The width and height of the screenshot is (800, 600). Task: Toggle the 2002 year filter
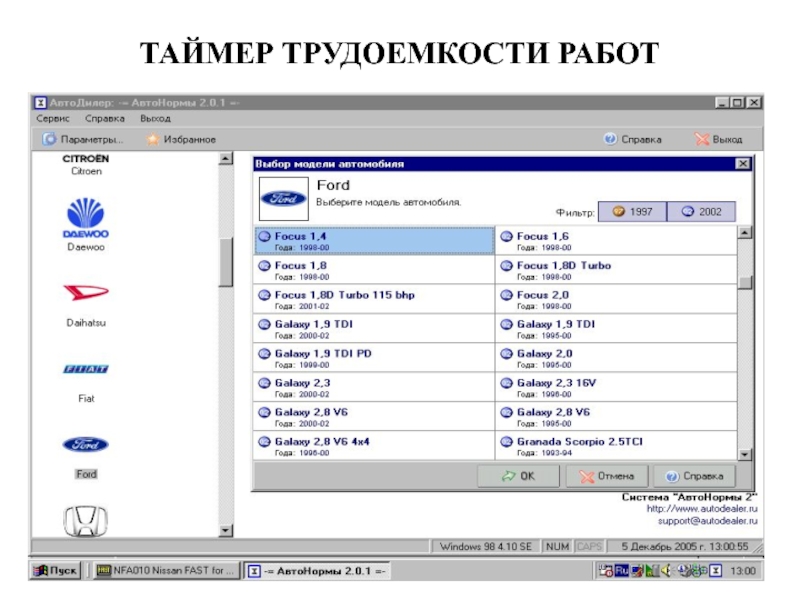click(702, 212)
